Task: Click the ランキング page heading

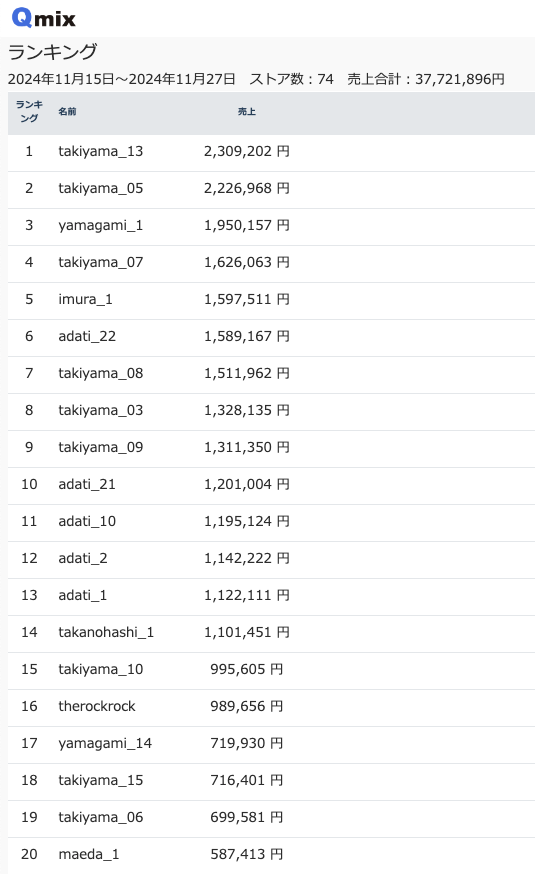Action: pos(53,52)
